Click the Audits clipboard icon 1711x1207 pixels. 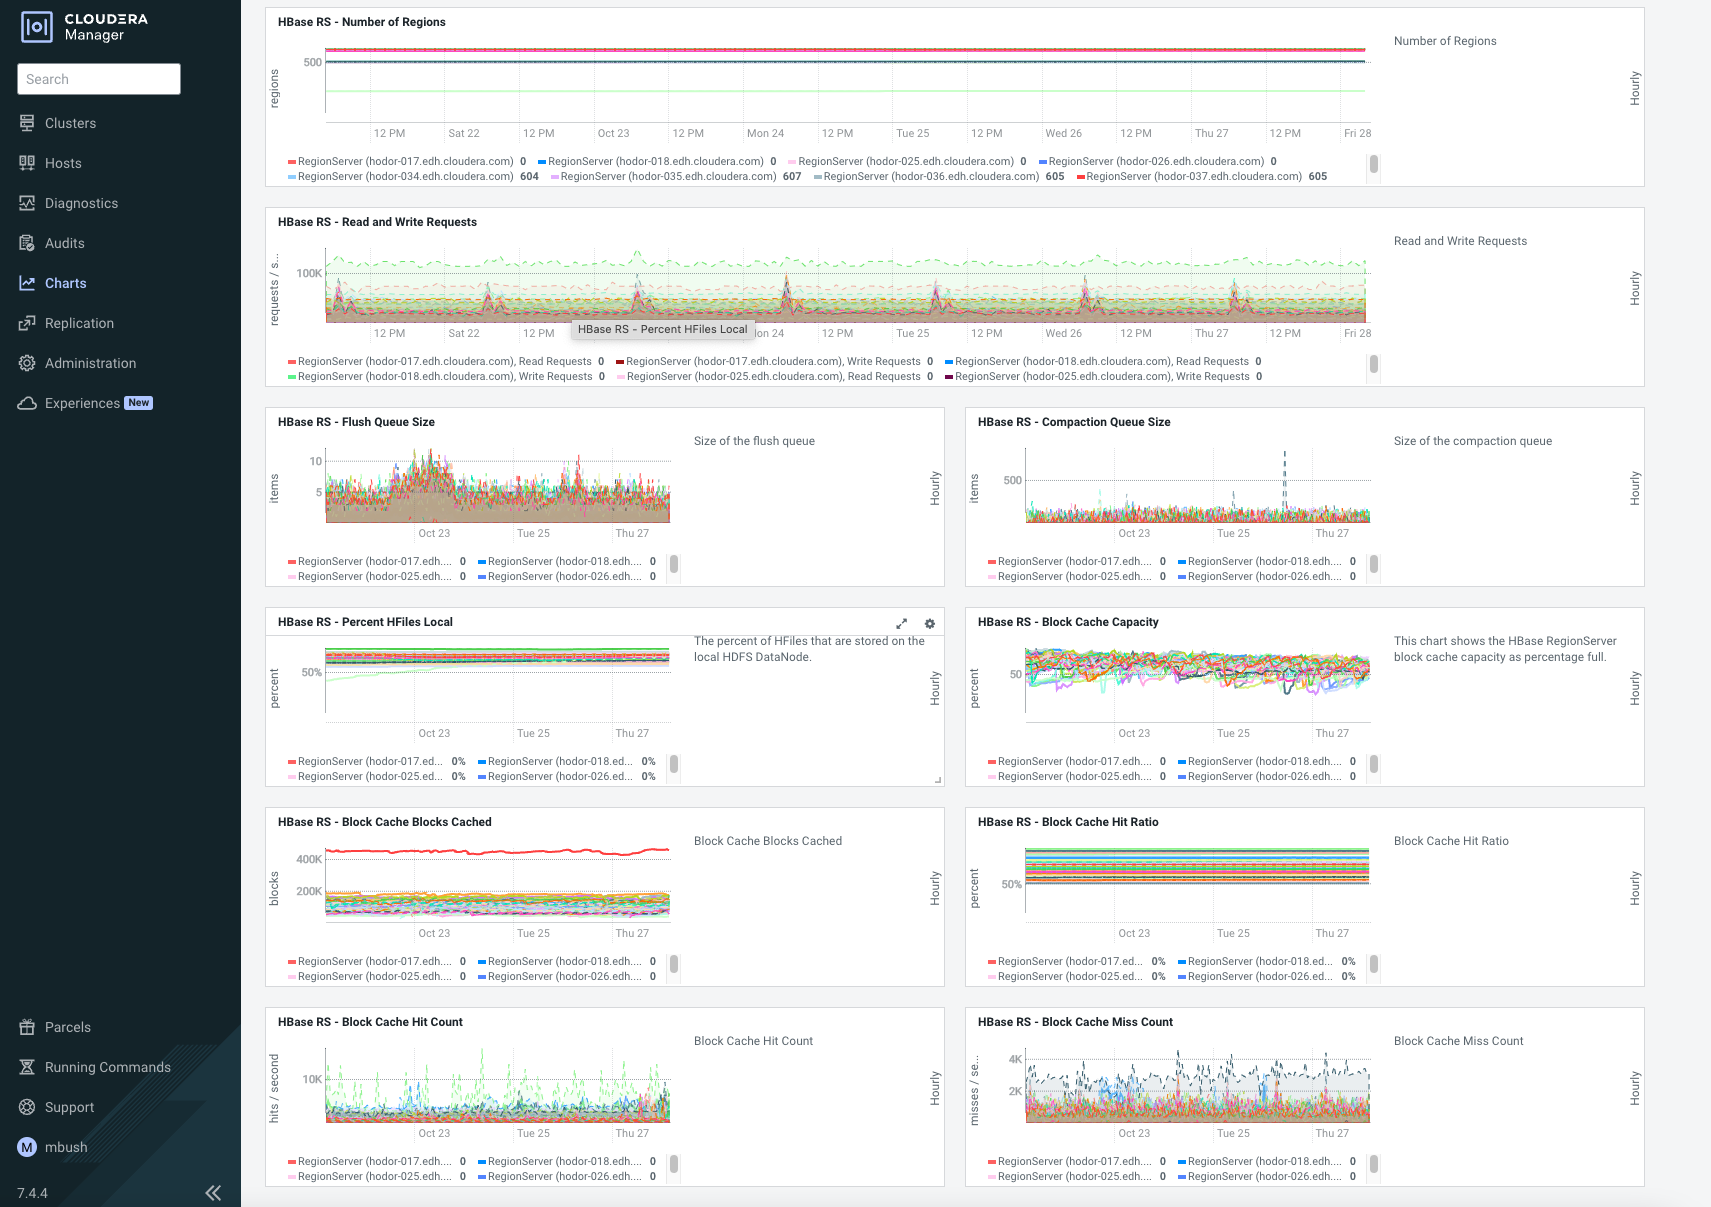coord(27,243)
